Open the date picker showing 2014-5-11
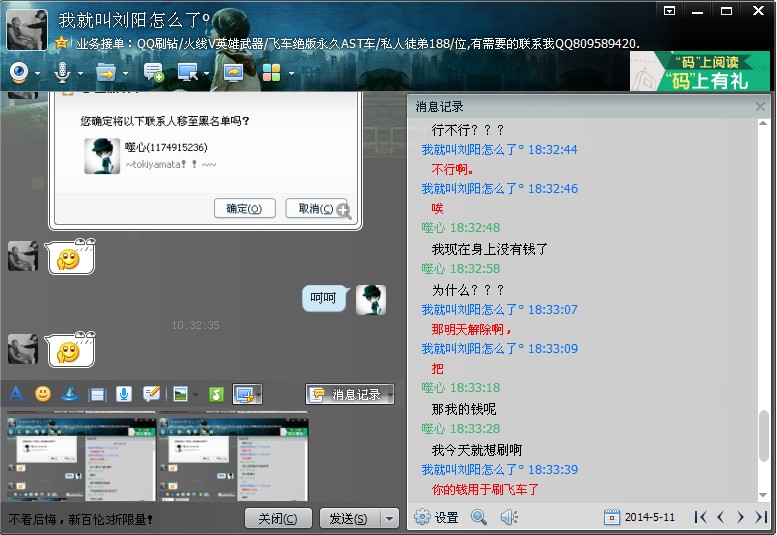This screenshot has height=535, width=777. [641, 517]
